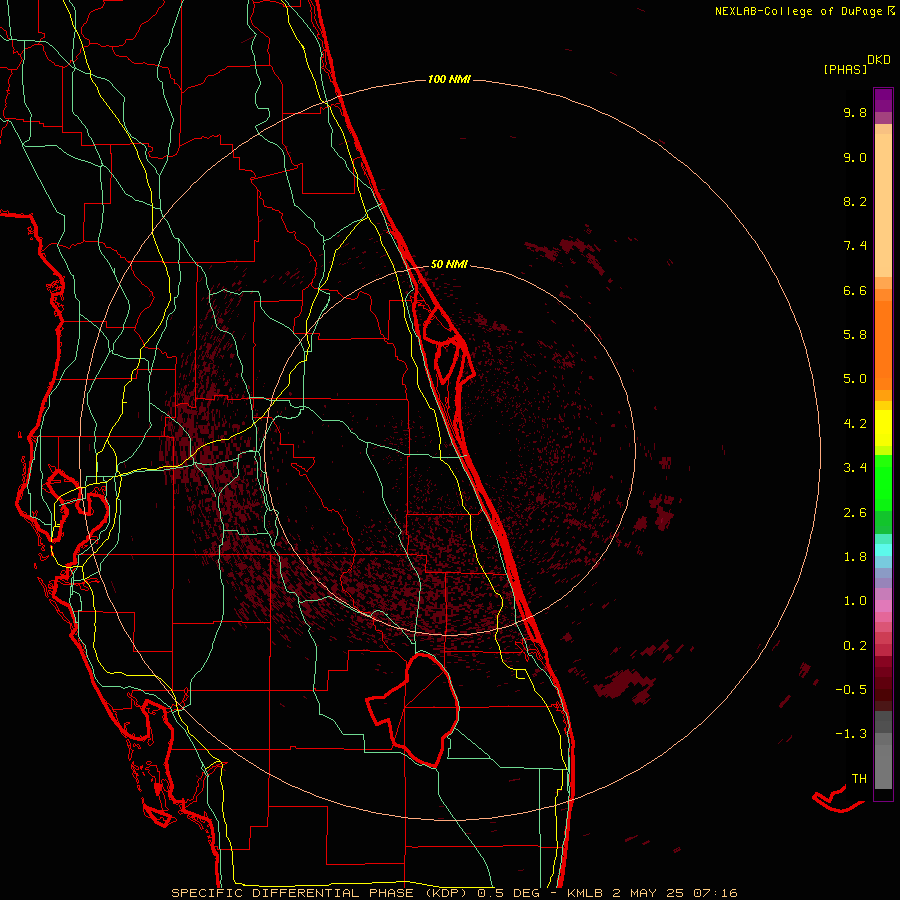Click the 9.0 scale value
900x900 pixels.
point(855,157)
